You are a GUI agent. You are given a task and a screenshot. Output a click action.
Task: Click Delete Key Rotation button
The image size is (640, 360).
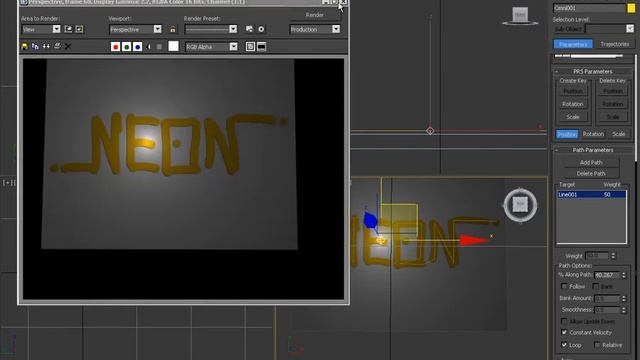point(613,104)
